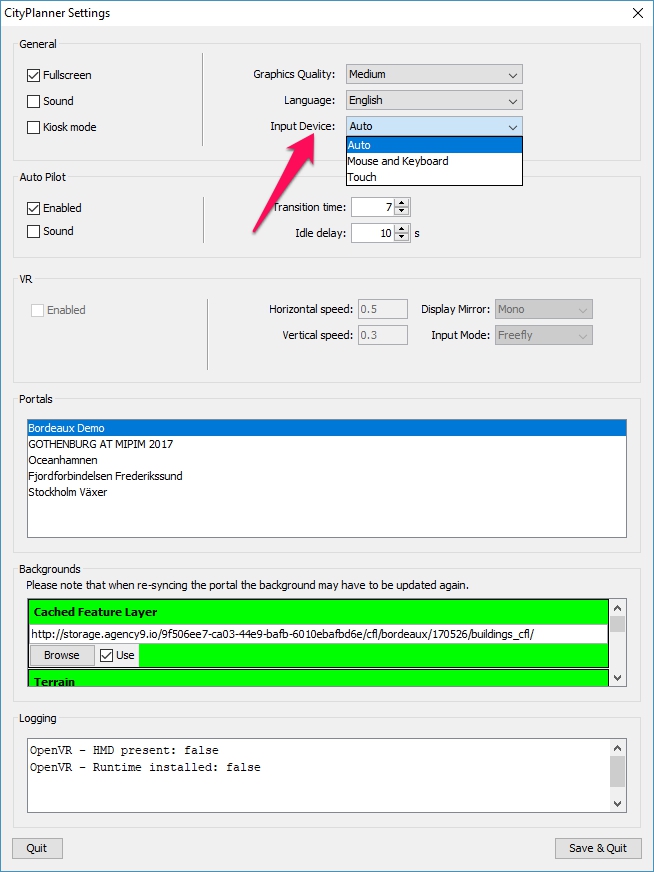The height and width of the screenshot is (872, 654).
Task: Click Logging box scroll up arrow
Action: click(618, 748)
